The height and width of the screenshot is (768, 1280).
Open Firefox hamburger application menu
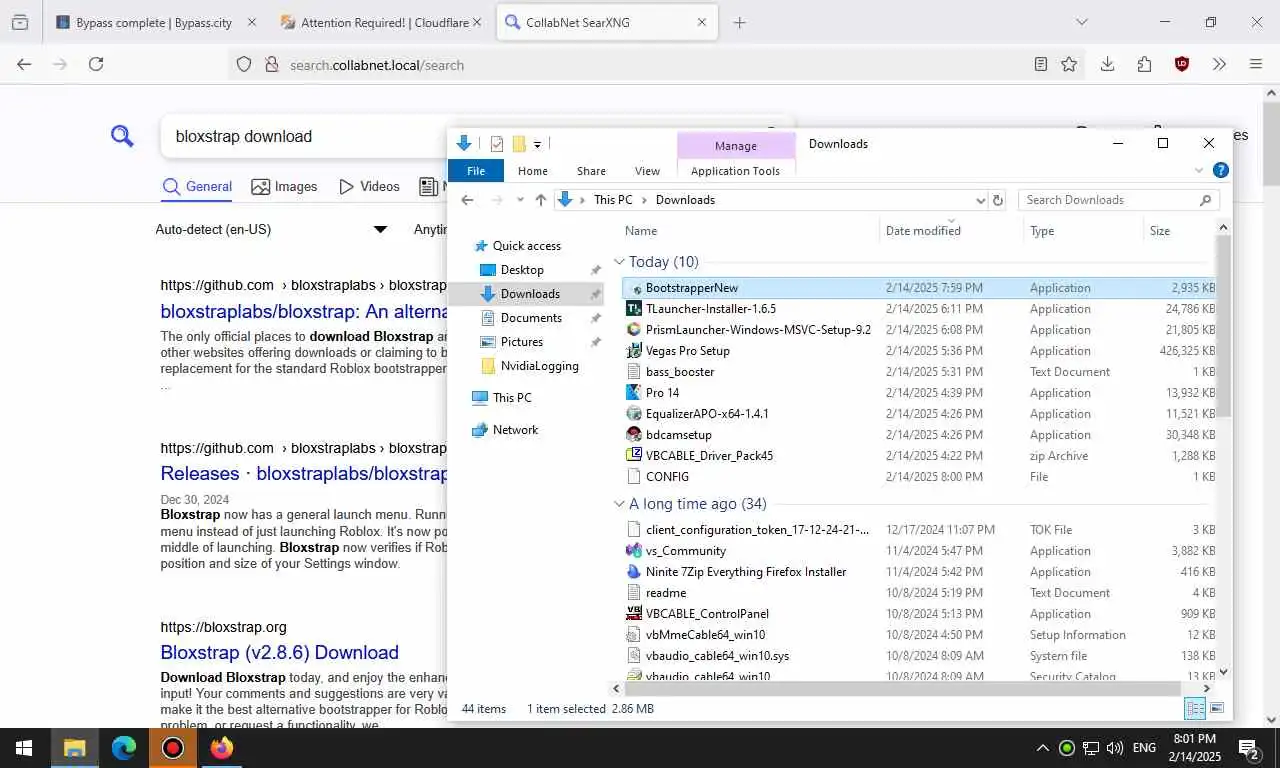point(1256,64)
